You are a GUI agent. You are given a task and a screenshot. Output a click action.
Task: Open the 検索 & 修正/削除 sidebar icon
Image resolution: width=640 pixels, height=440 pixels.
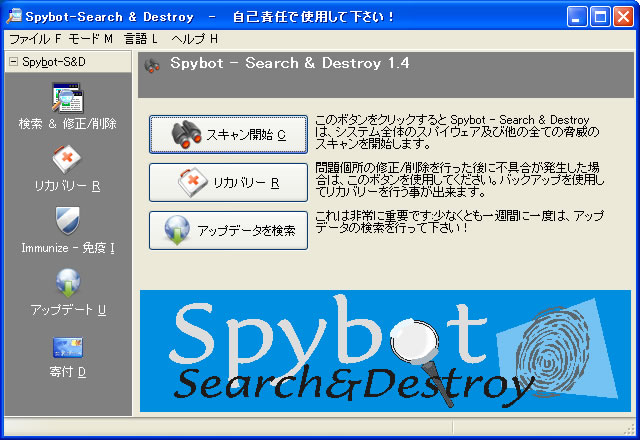tap(67, 98)
